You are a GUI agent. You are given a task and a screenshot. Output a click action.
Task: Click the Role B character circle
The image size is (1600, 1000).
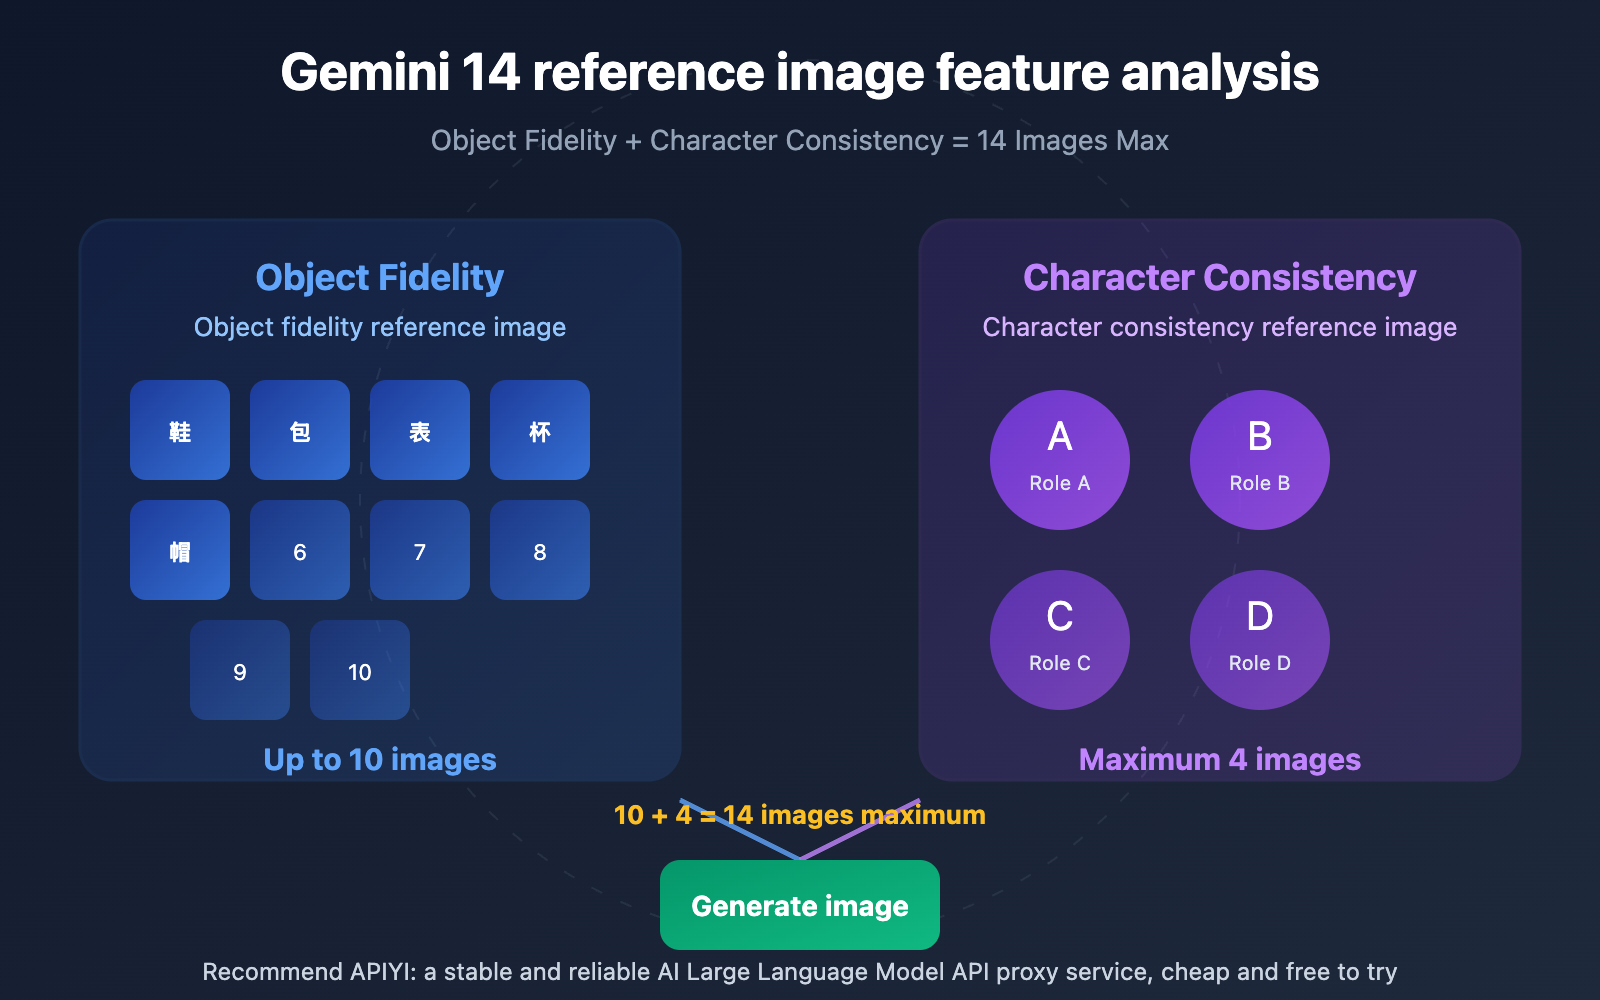pos(1259,459)
